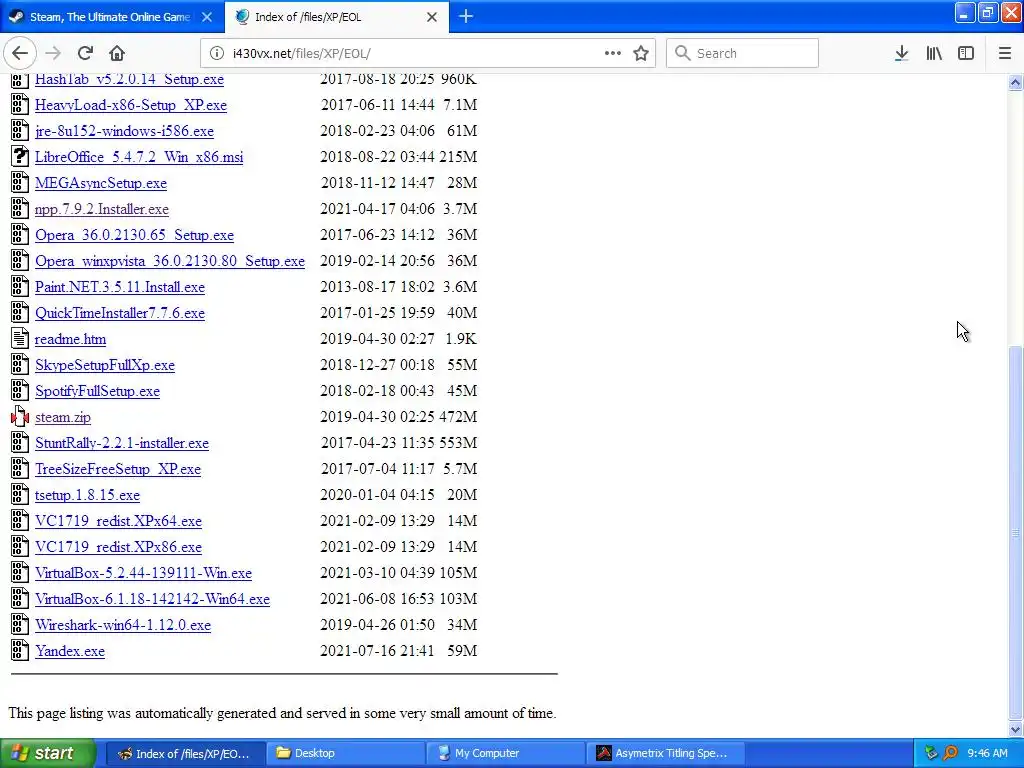The width and height of the screenshot is (1024, 768).
Task: Click the unknown-file icon beside LibreOffice msi
Action: point(20,157)
